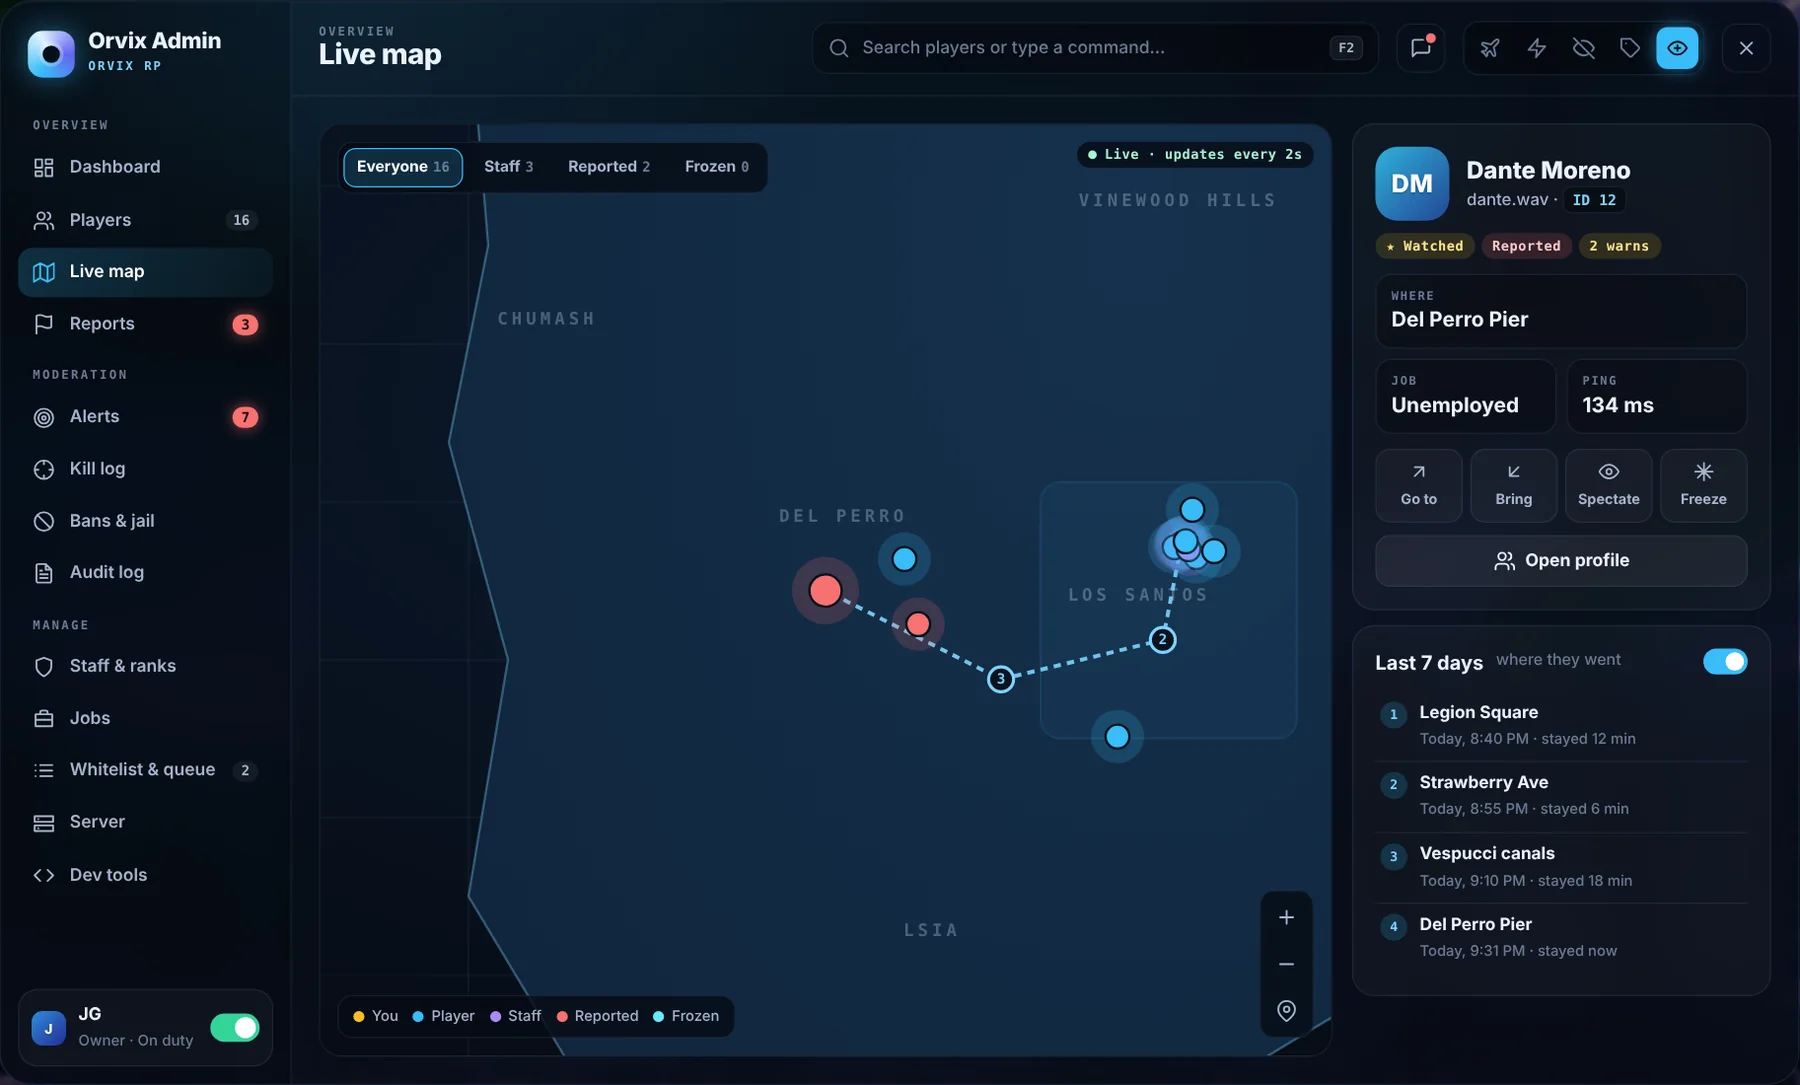This screenshot has width=1800, height=1085.
Task: Open Server page in sidebar
Action: pyautogui.click(x=145, y=822)
